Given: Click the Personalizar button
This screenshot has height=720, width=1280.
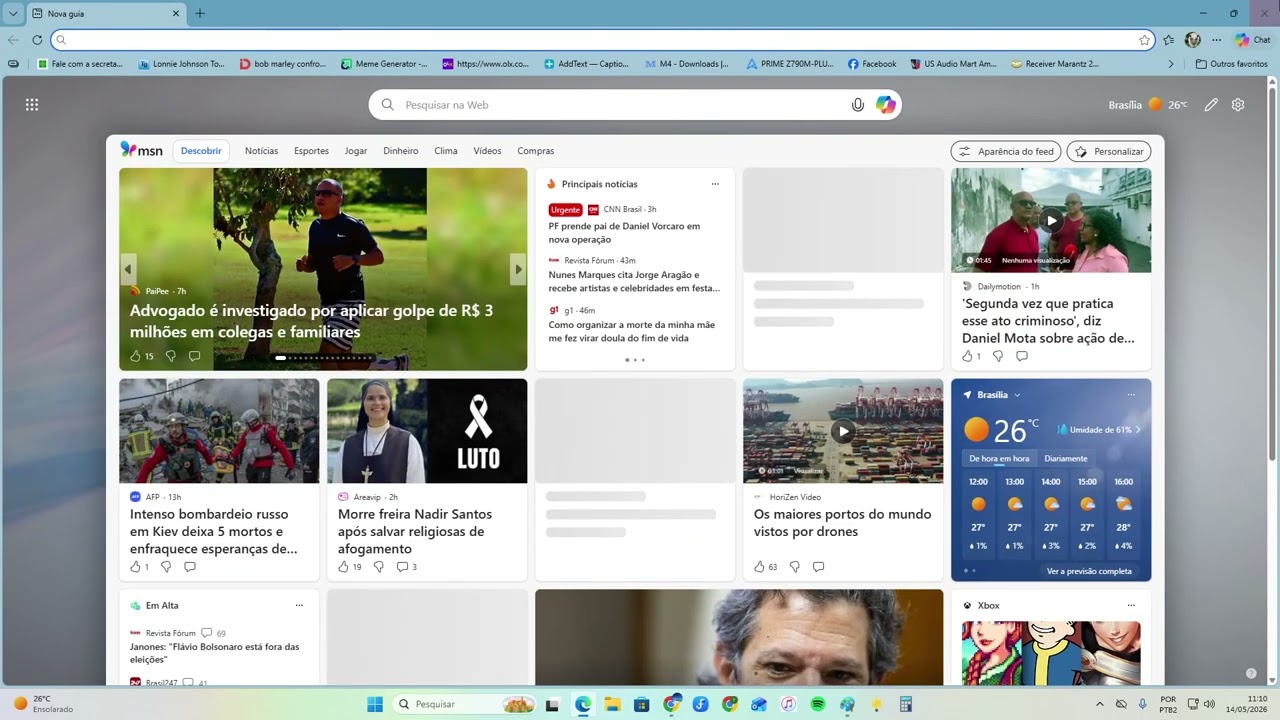Looking at the screenshot, I should coord(1109,151).
